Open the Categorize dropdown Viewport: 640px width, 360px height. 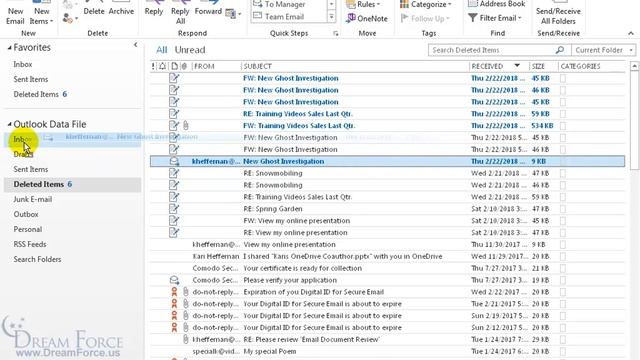(x=426, y=4)
